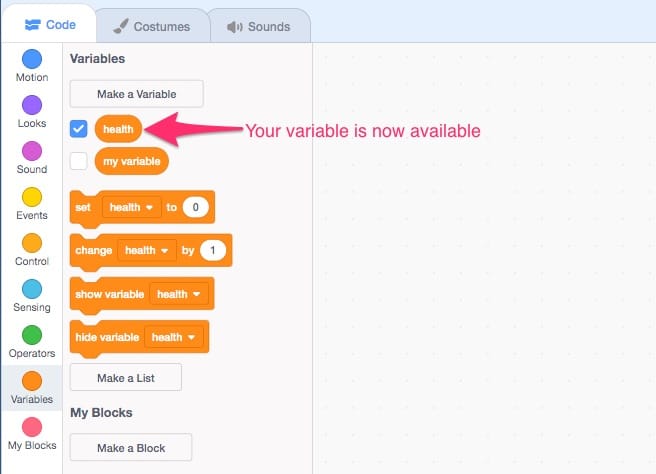Screen dimensions: 656x474
Task: Open the Sound blocks category
Action: [32, 151]
